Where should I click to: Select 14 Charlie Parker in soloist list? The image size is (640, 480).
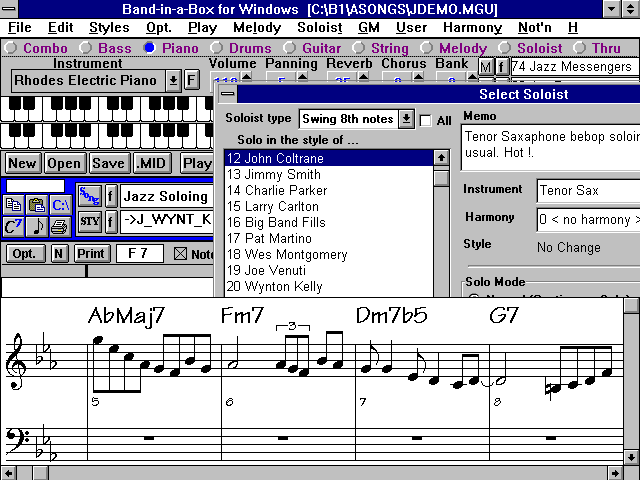[328, 191]
